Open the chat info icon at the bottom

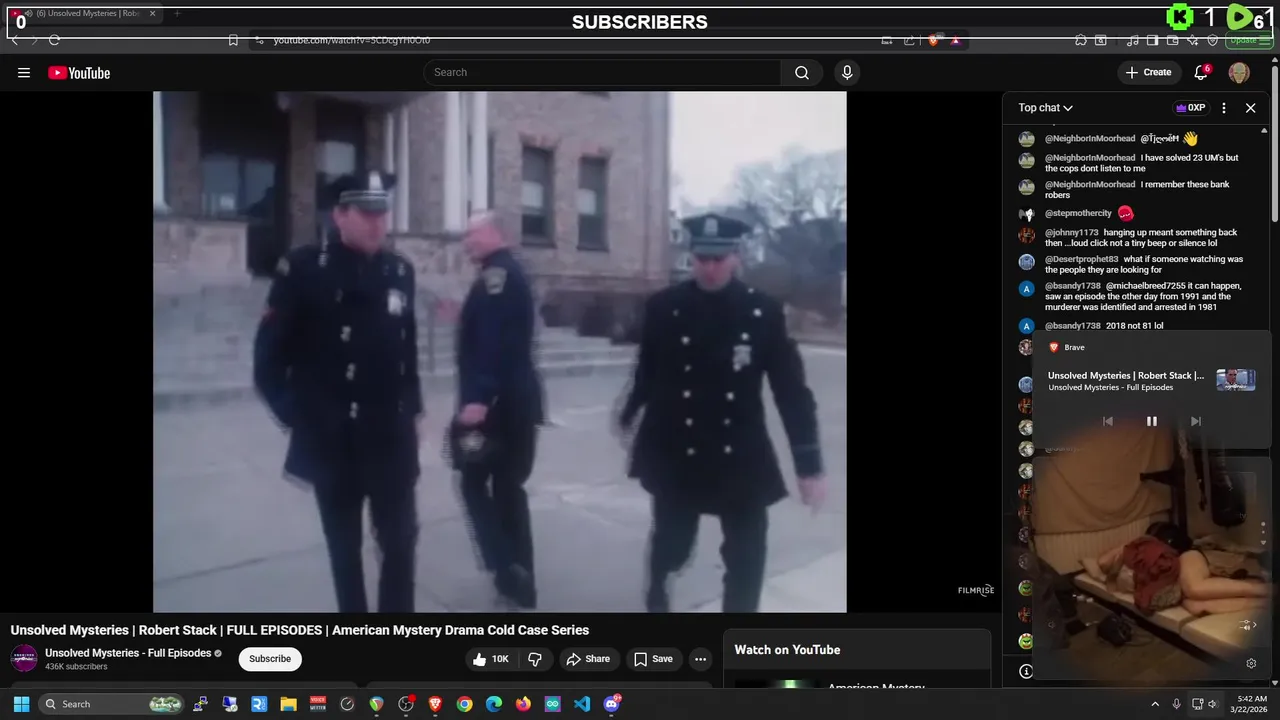coord(1025,672)
